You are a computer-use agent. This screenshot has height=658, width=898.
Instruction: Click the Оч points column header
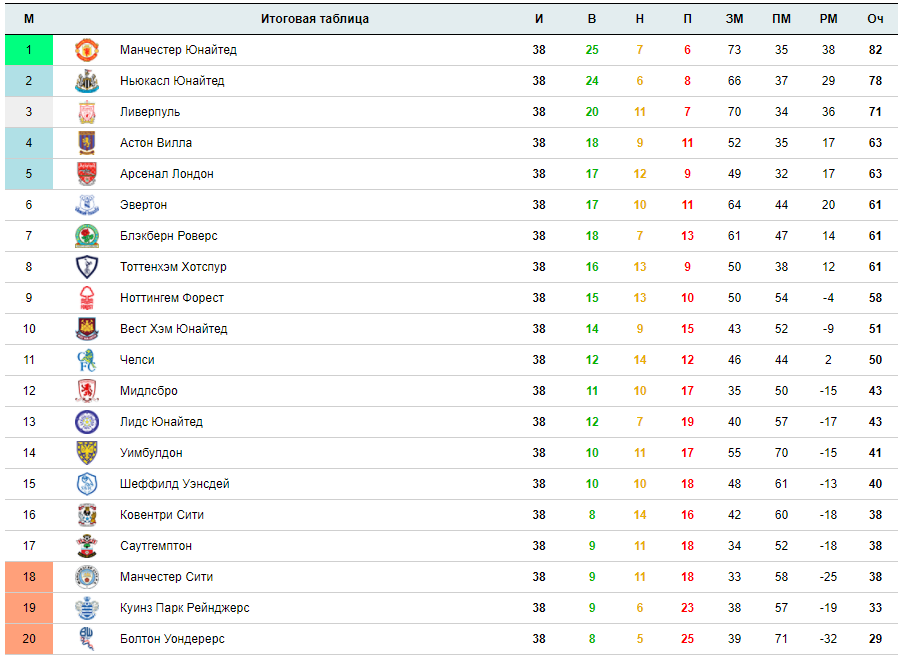click(x=875, y=19)
